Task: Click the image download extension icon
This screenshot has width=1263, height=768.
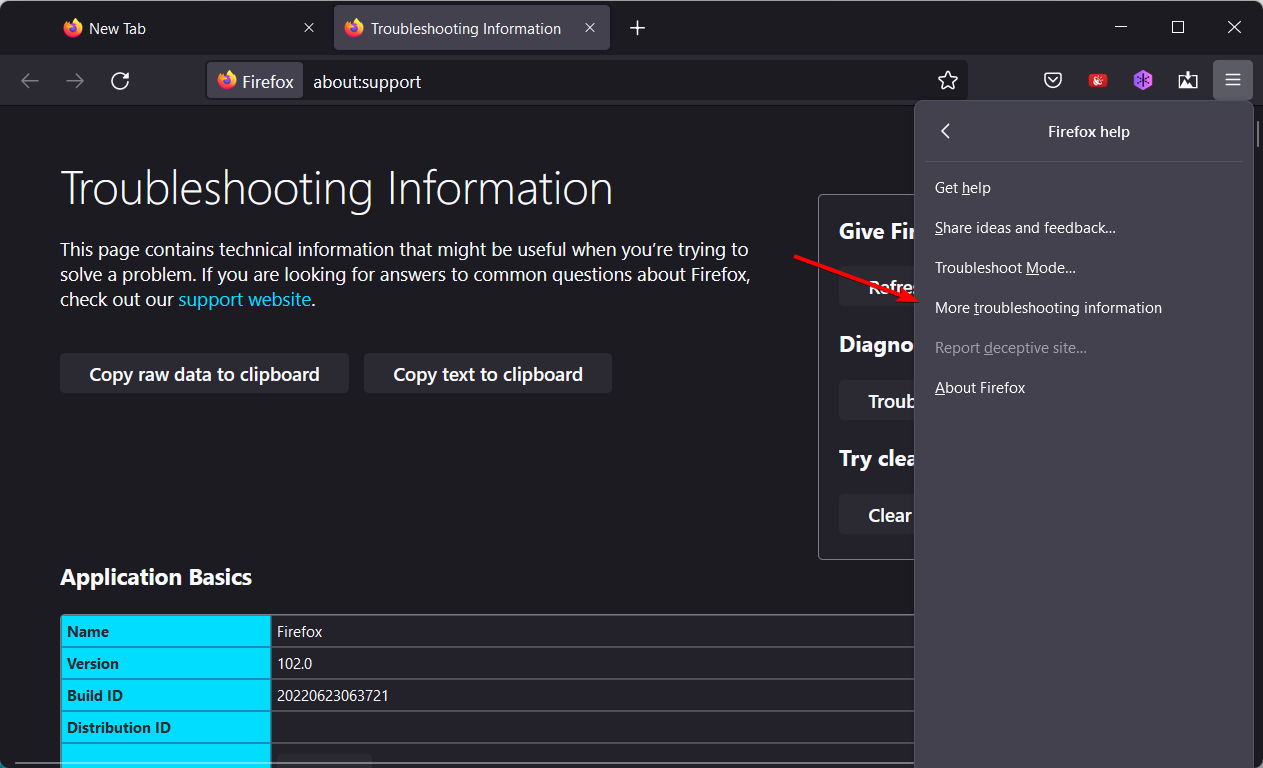Action: [1188, 81]
